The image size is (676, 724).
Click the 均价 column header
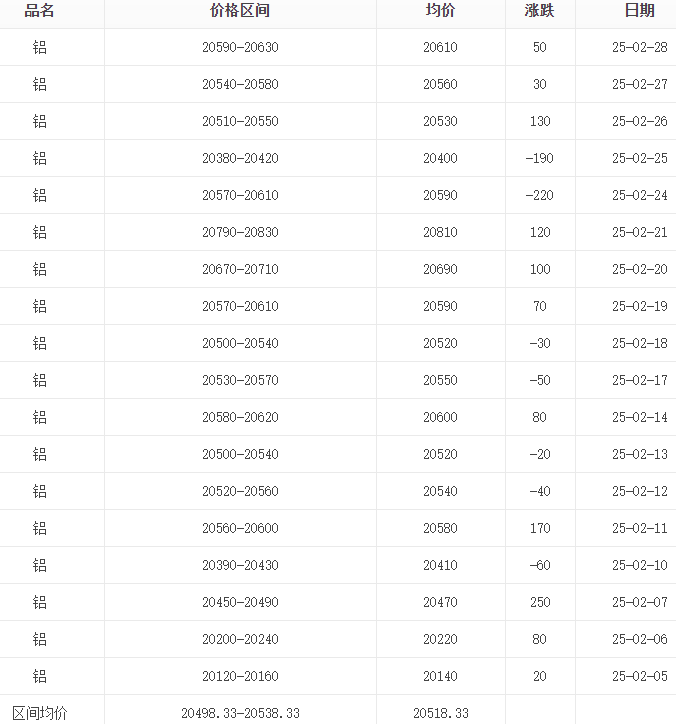coord(440,11)
